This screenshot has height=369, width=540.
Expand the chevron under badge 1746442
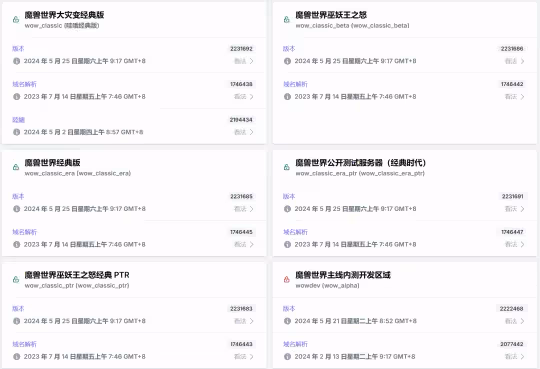(522, 96)
